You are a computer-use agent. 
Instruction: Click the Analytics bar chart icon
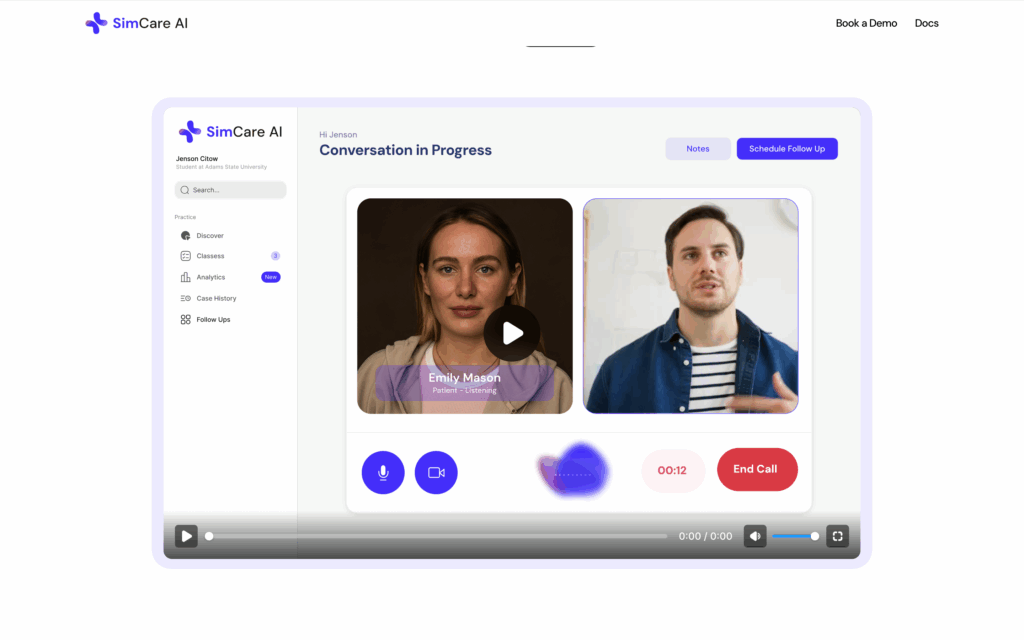[185, 277]
